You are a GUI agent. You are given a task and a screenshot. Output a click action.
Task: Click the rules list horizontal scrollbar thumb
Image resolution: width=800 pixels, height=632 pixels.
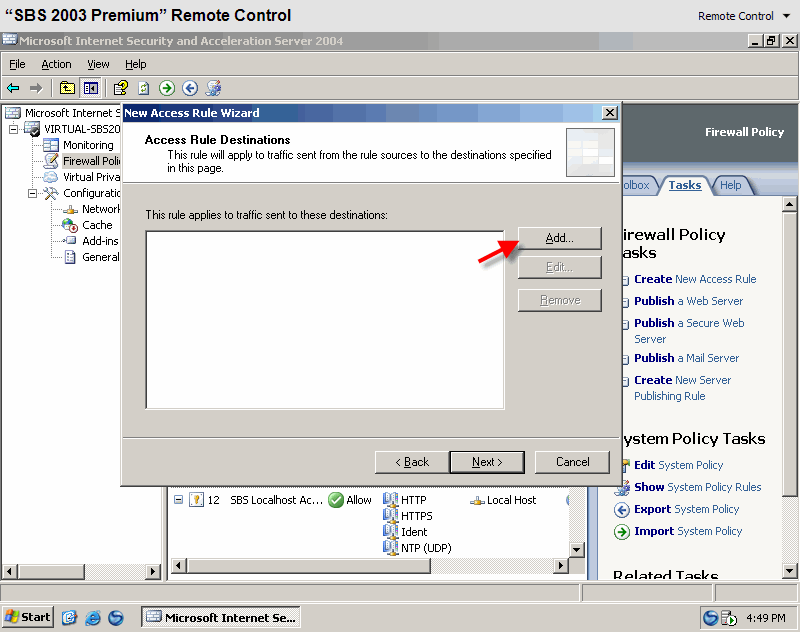309,565
